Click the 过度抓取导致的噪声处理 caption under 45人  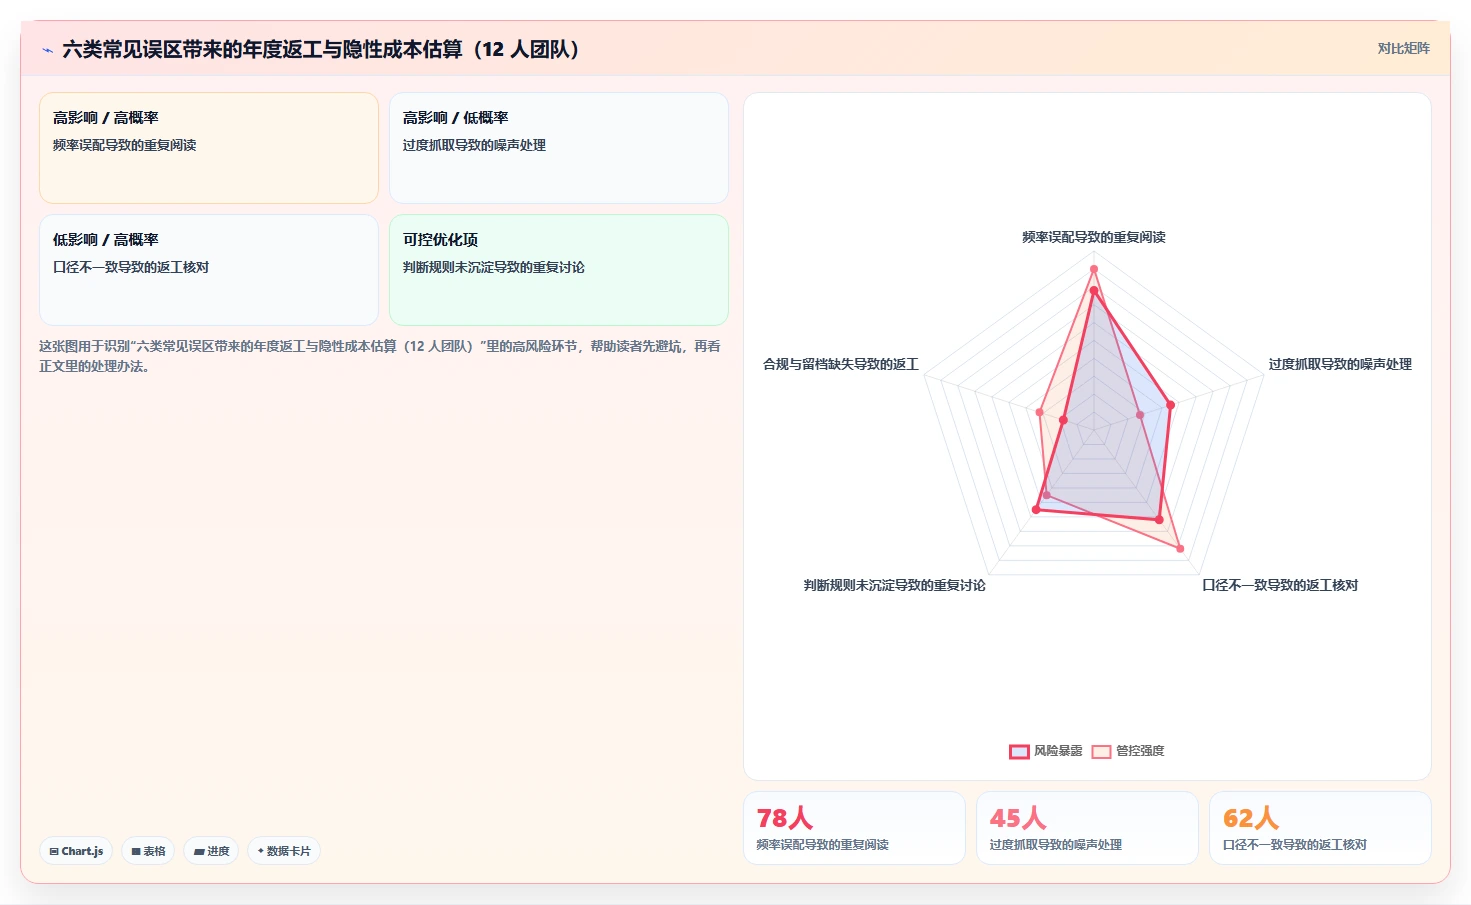click(1056, 845)
